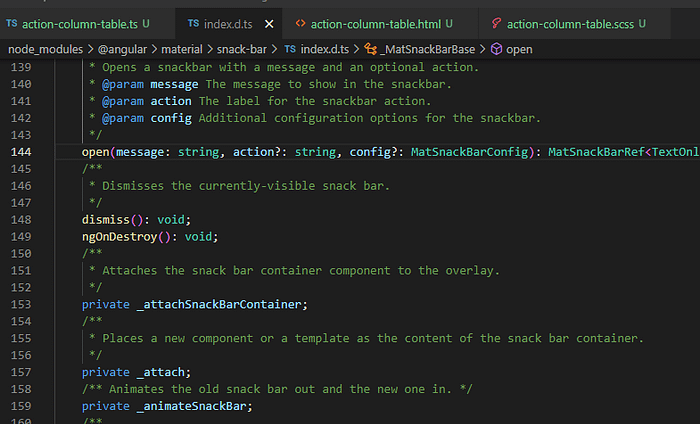Click the open method breadcrumb
The height and width of the screenshot is (424, 700).
(519, 49)
